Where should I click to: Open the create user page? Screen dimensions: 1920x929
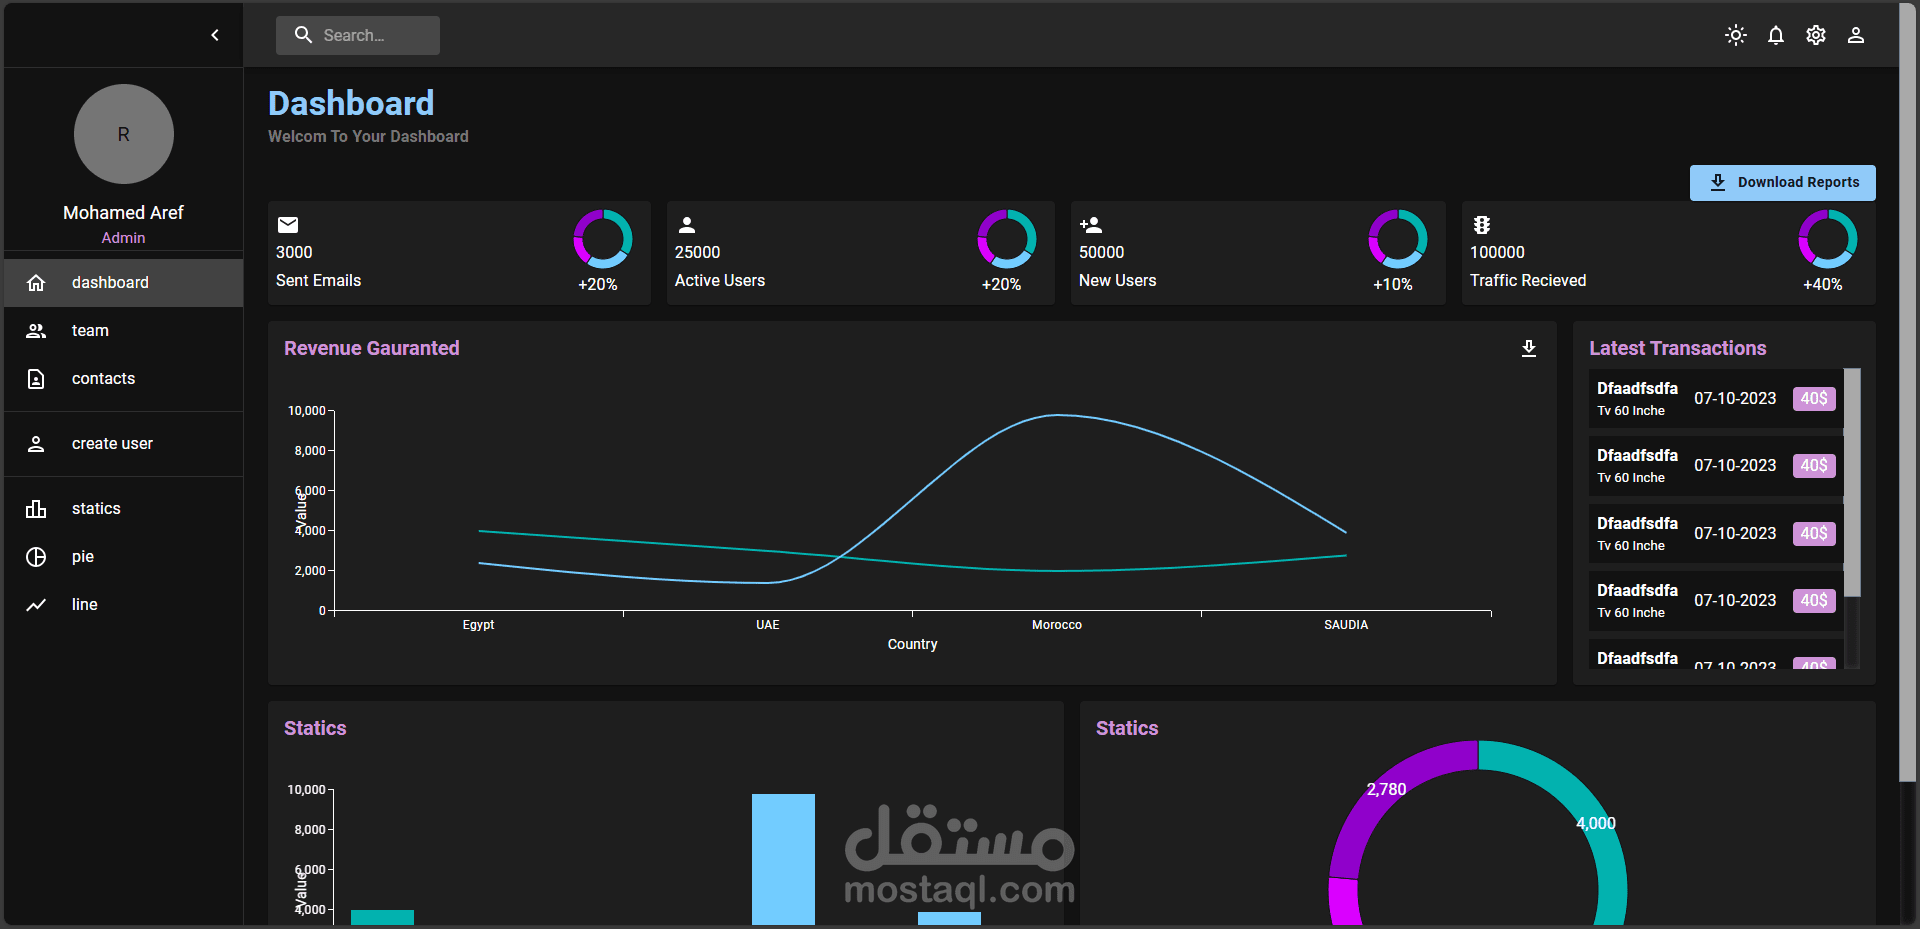pyautogui.click(x=124, y=444)
